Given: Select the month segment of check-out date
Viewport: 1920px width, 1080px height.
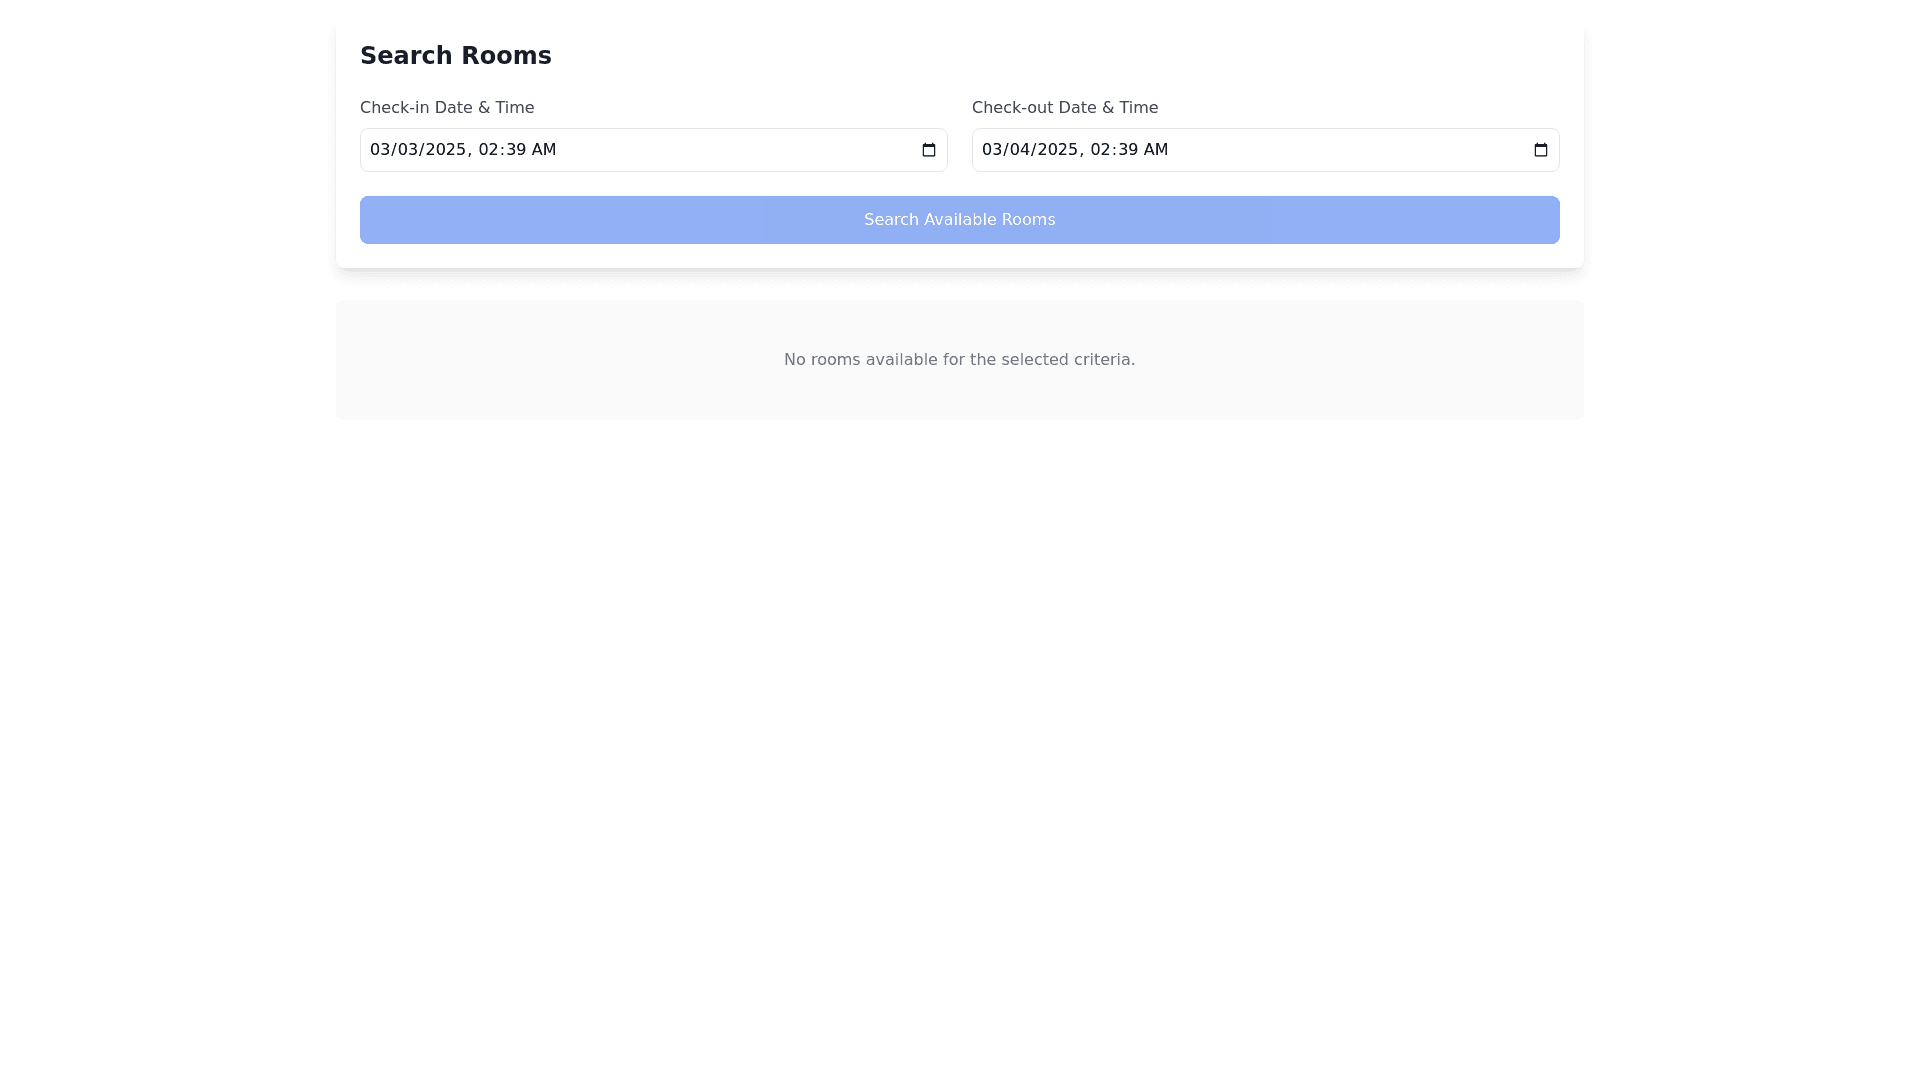Looking at the screenshot, I should coord(991,150).
